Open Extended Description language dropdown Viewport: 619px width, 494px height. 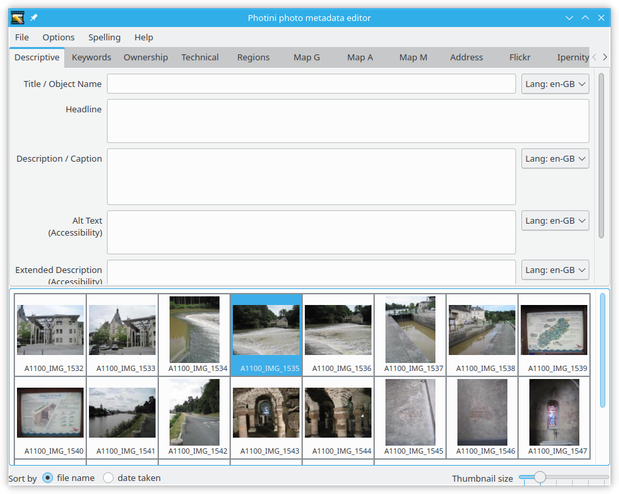click(x=555, y=270)
